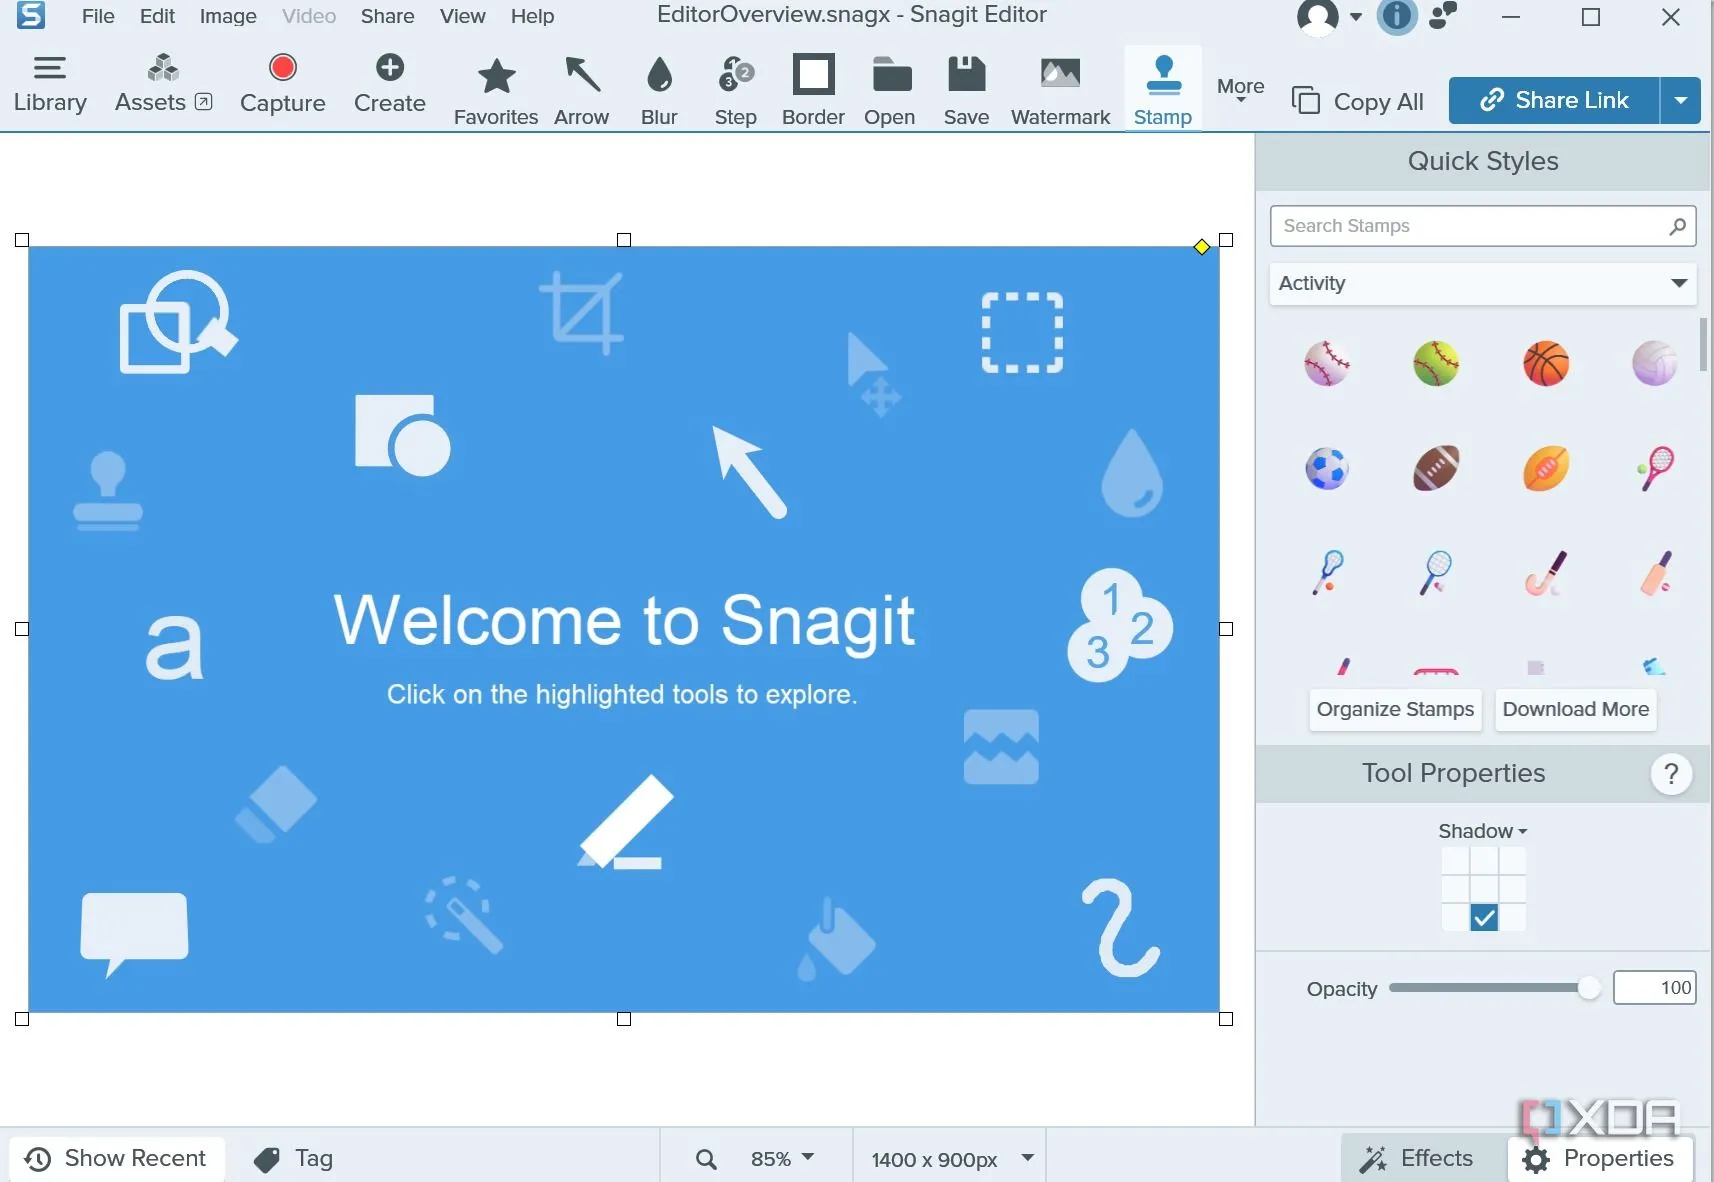This screenshot has height=1182, width=1714.
Task: Open the Library panel
Action: (50, 86)
